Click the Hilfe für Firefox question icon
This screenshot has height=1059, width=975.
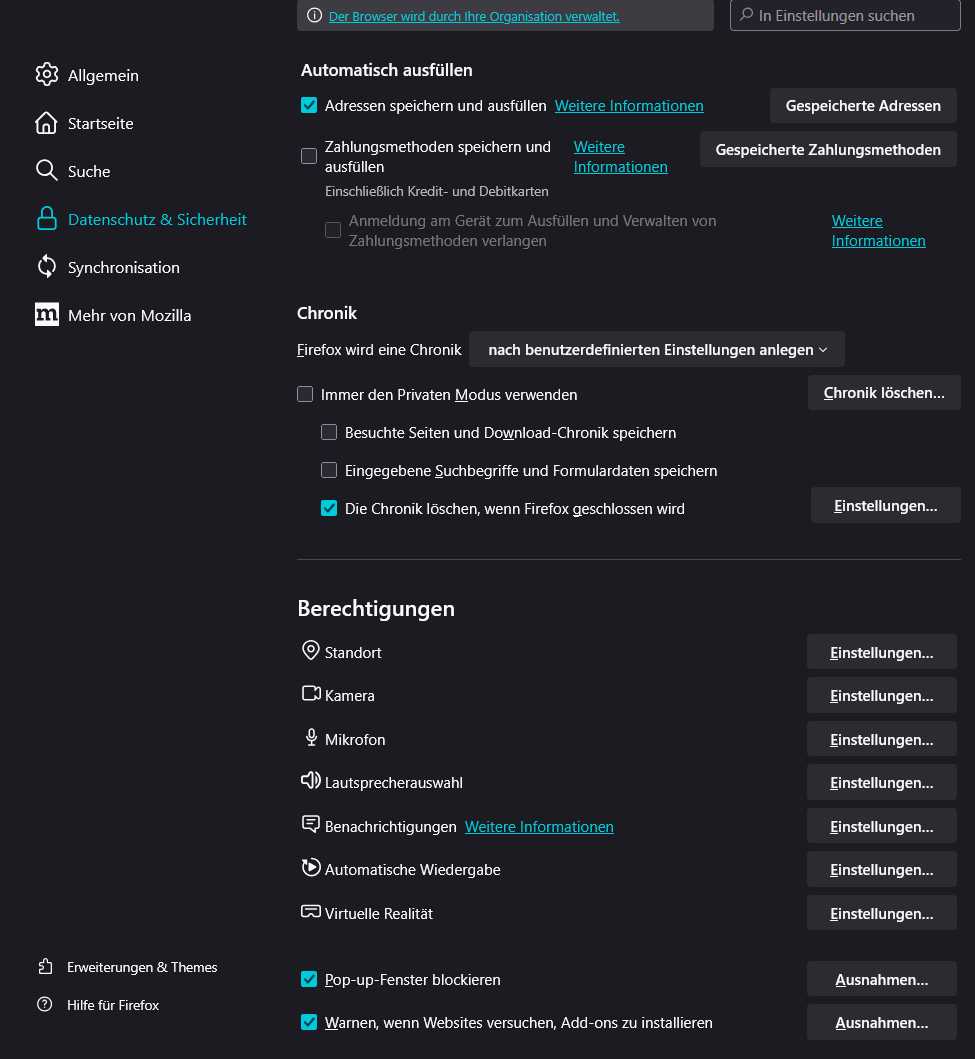click(x=45, y=1005)
